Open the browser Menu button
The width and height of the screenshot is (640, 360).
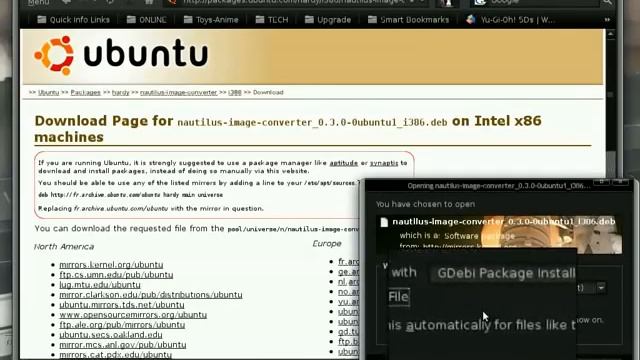click(38, 2)
